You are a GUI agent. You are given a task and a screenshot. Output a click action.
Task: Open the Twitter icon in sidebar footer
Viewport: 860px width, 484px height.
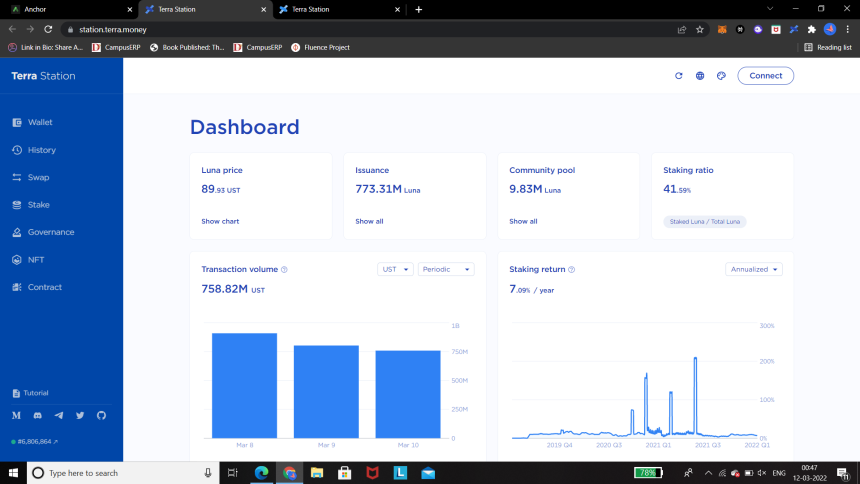pos(80,415)
